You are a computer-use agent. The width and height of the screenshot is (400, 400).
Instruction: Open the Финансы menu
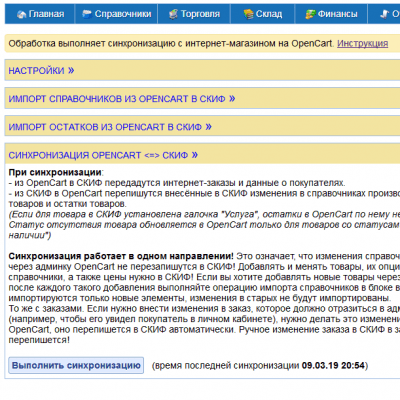click(331, 14)
